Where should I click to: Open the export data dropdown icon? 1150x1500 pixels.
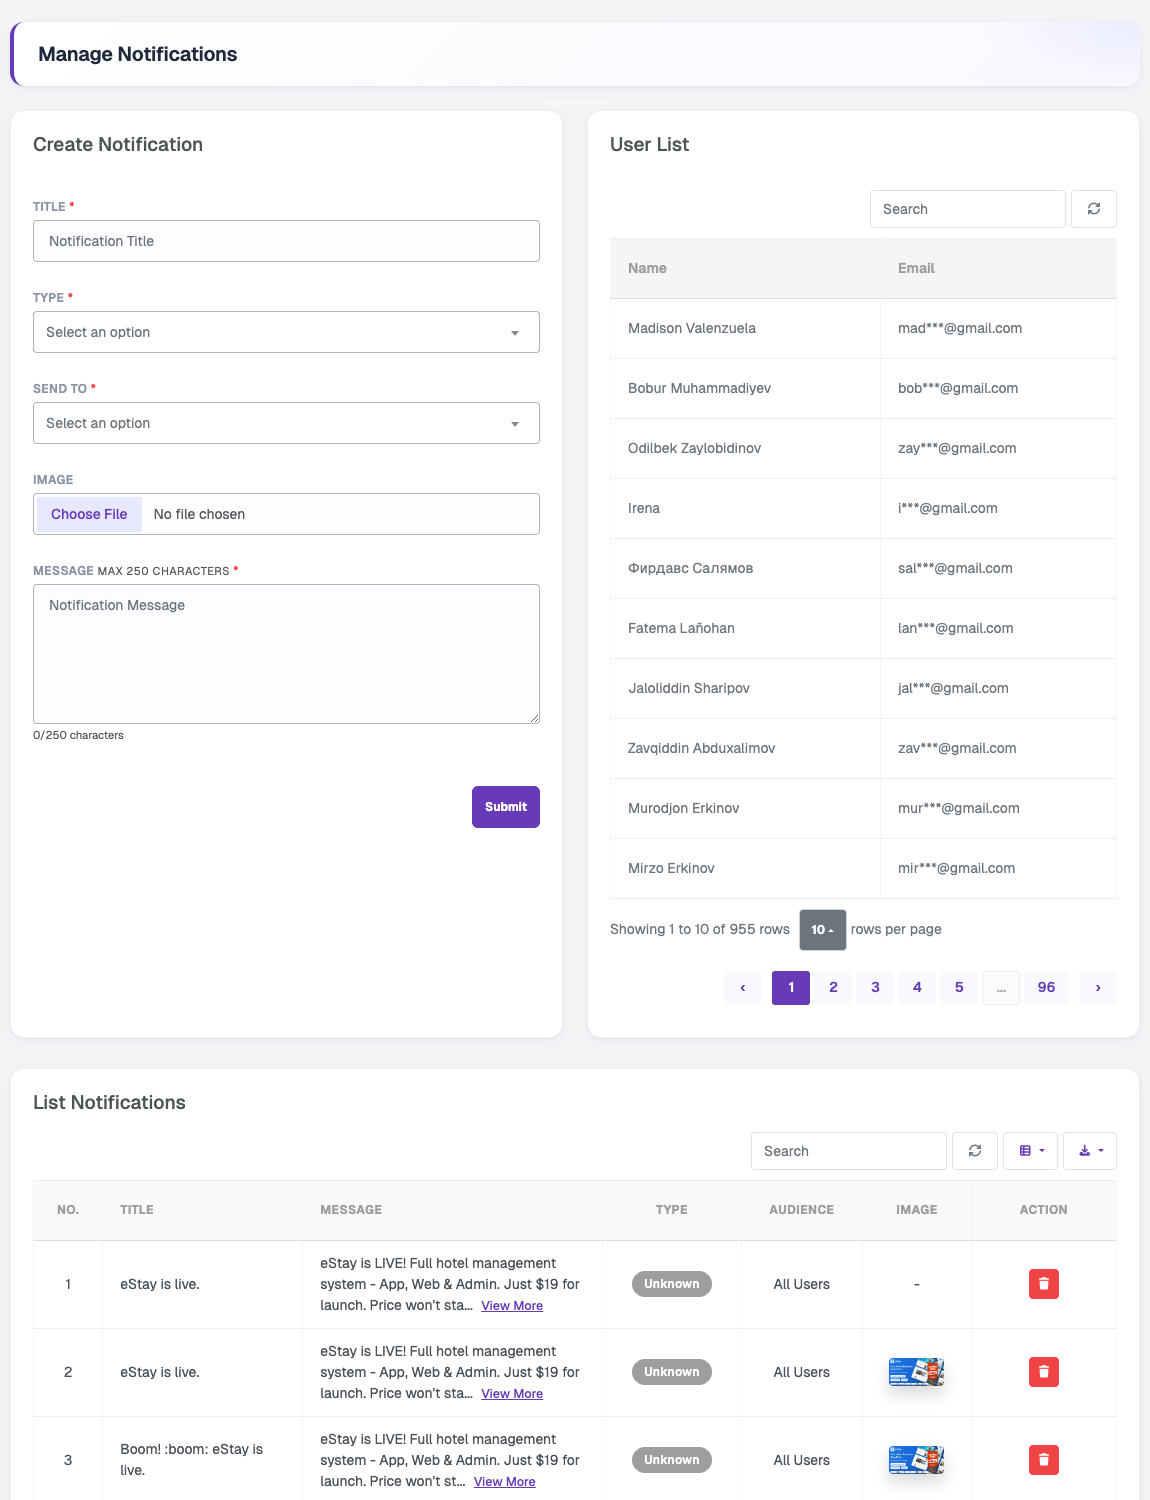tap(1090, 1151)
